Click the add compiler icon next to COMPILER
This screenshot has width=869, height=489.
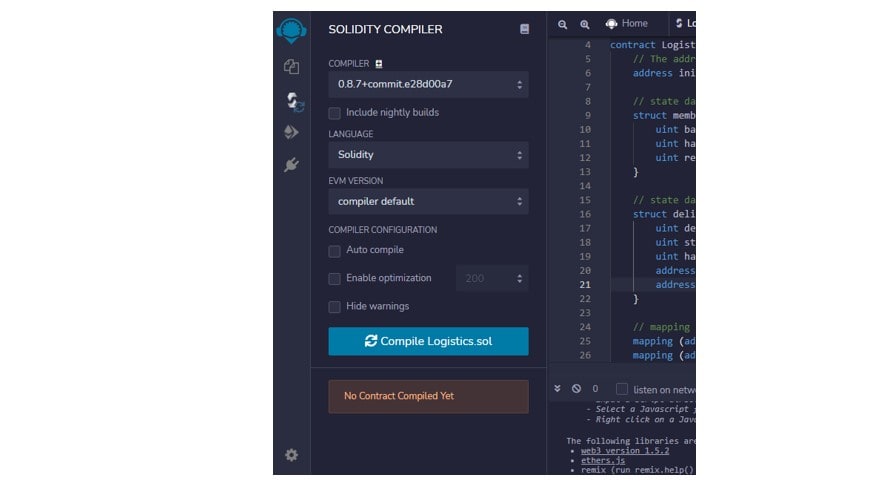click(x=379, y=64)
